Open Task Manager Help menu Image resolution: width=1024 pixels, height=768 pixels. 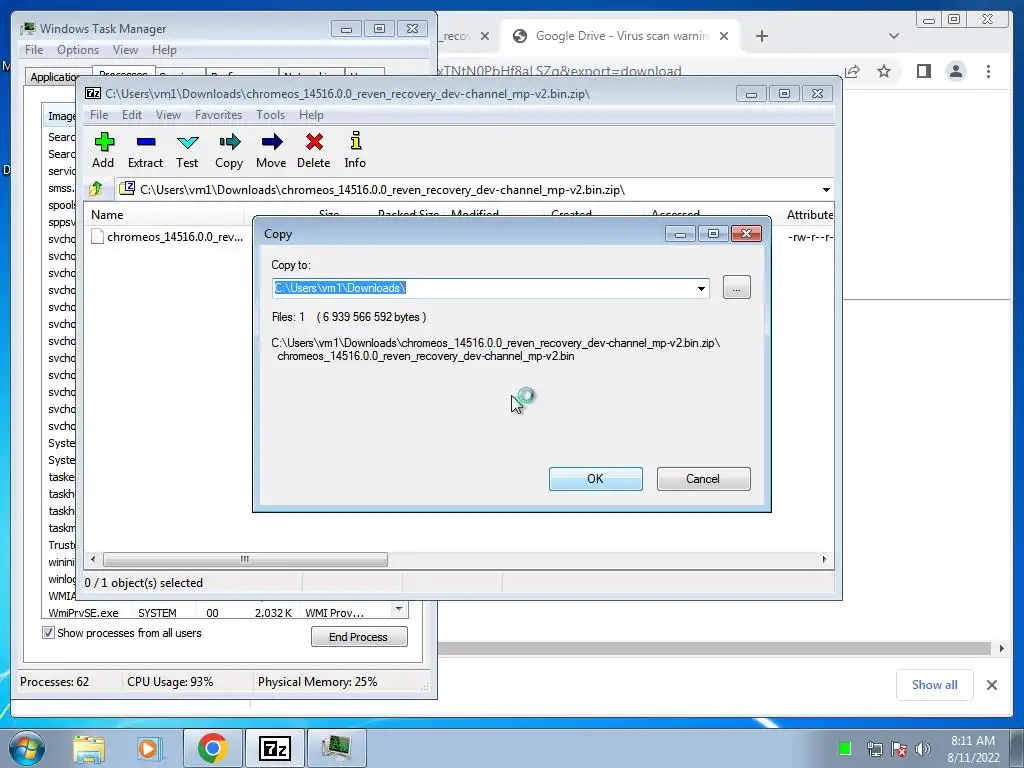point(164,50)
